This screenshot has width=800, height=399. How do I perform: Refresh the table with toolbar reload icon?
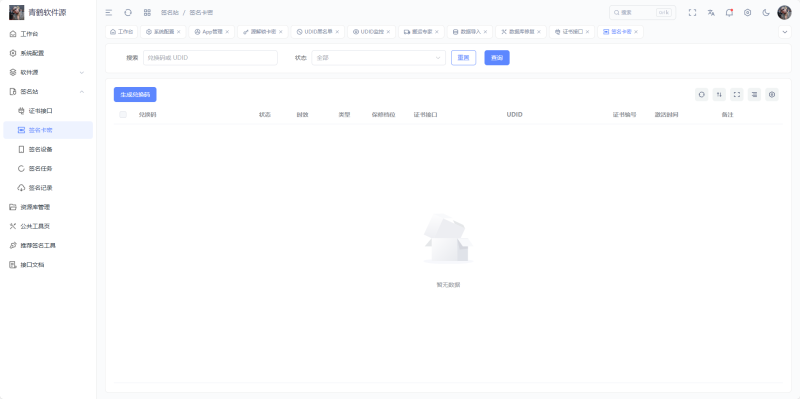click(702, 94)
